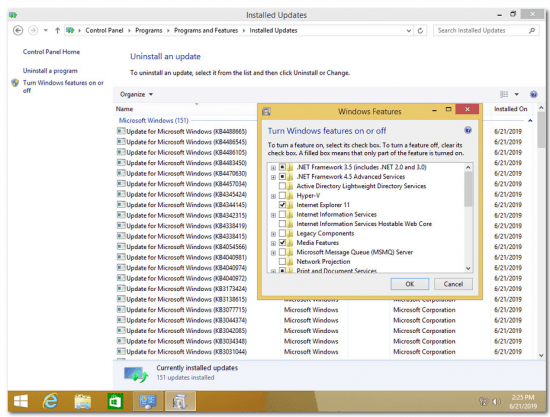Viewport: 550px width, 417px height.
Task: Open the Organize menu
Action: point(136,94)
